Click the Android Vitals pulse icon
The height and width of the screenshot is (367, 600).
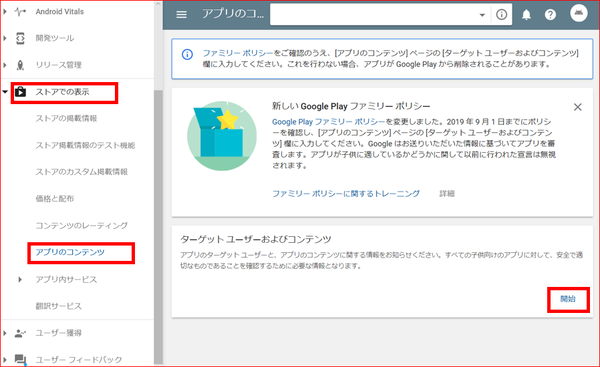[20, 11]
